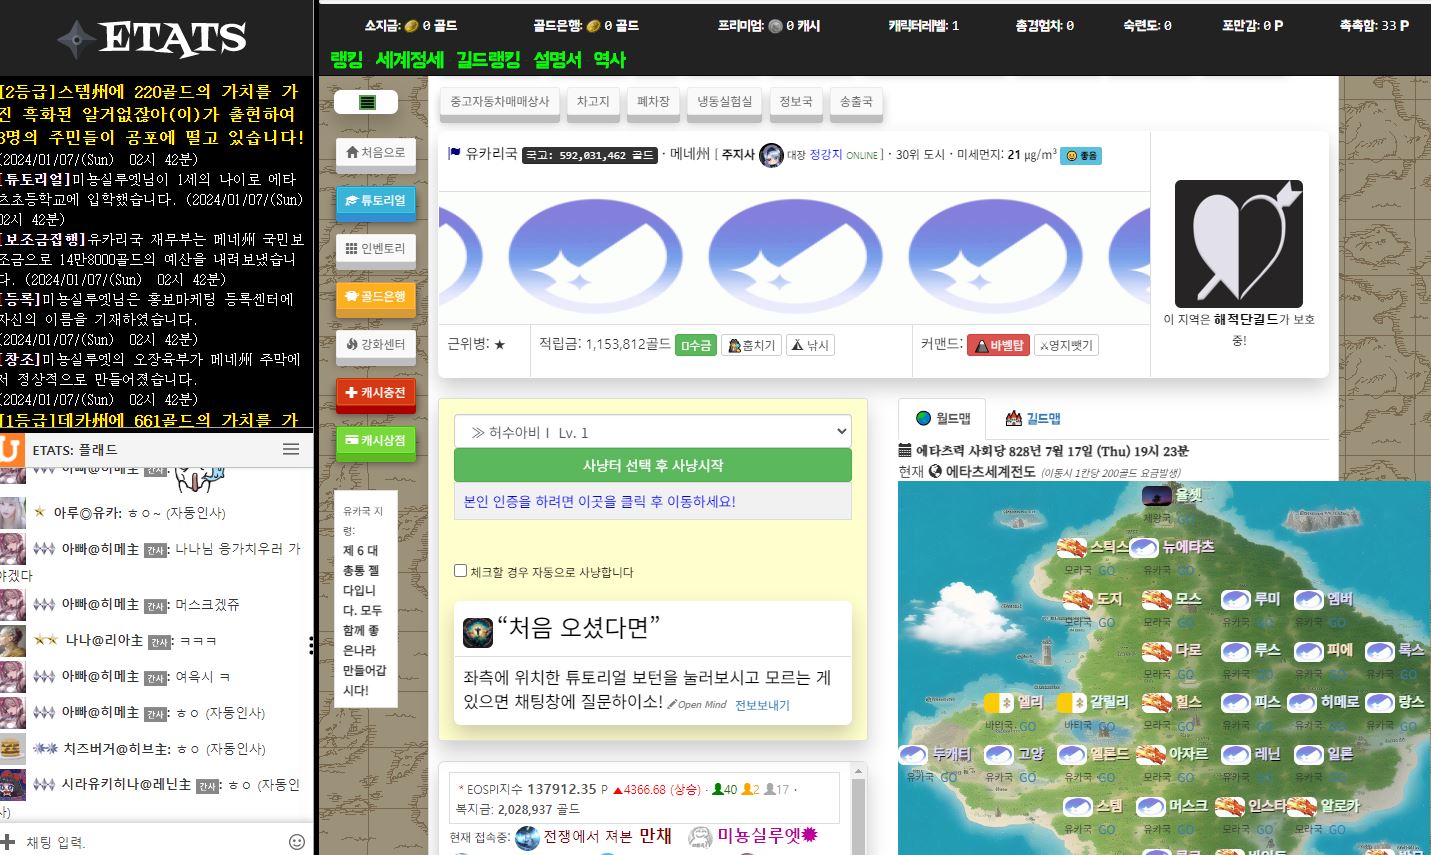Toggle the green sidebar collapse switch
The width and height of the screenshot is (1431, 855).
click(x=368, y=101)
